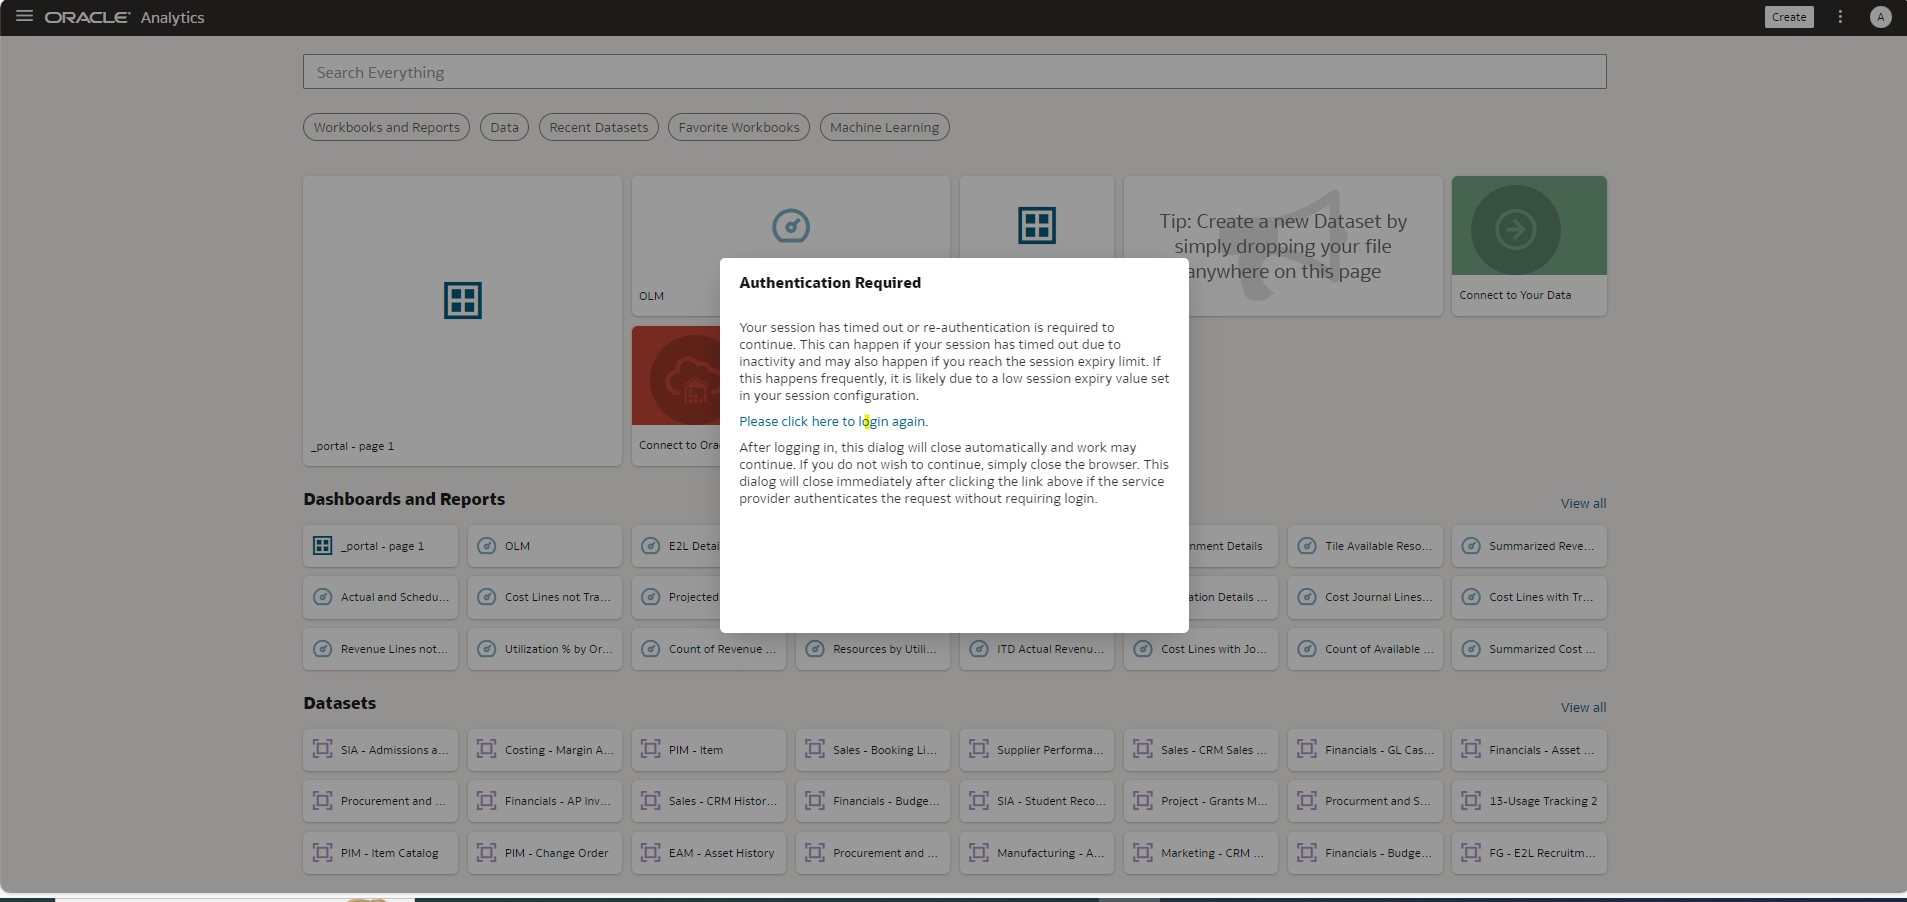Open the page menu with three dots

click(1839, 17)
